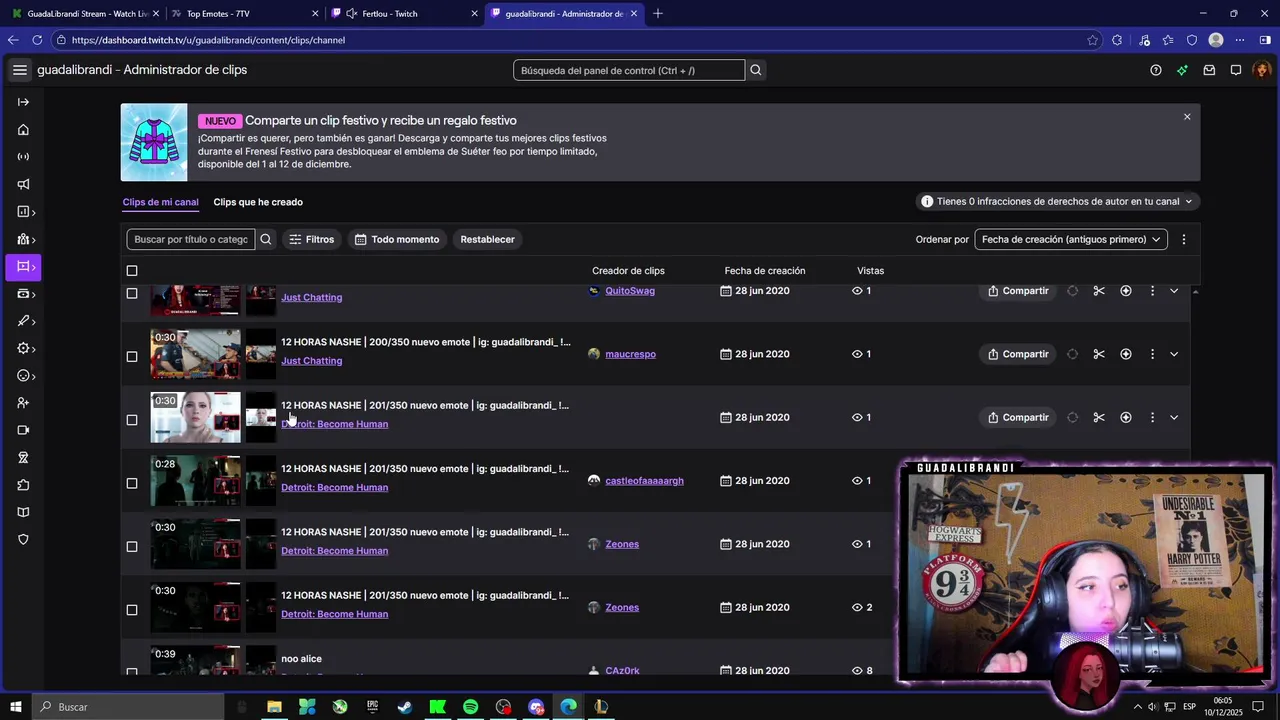Click the circled-star icon on maucrespo's clip

1126,354
